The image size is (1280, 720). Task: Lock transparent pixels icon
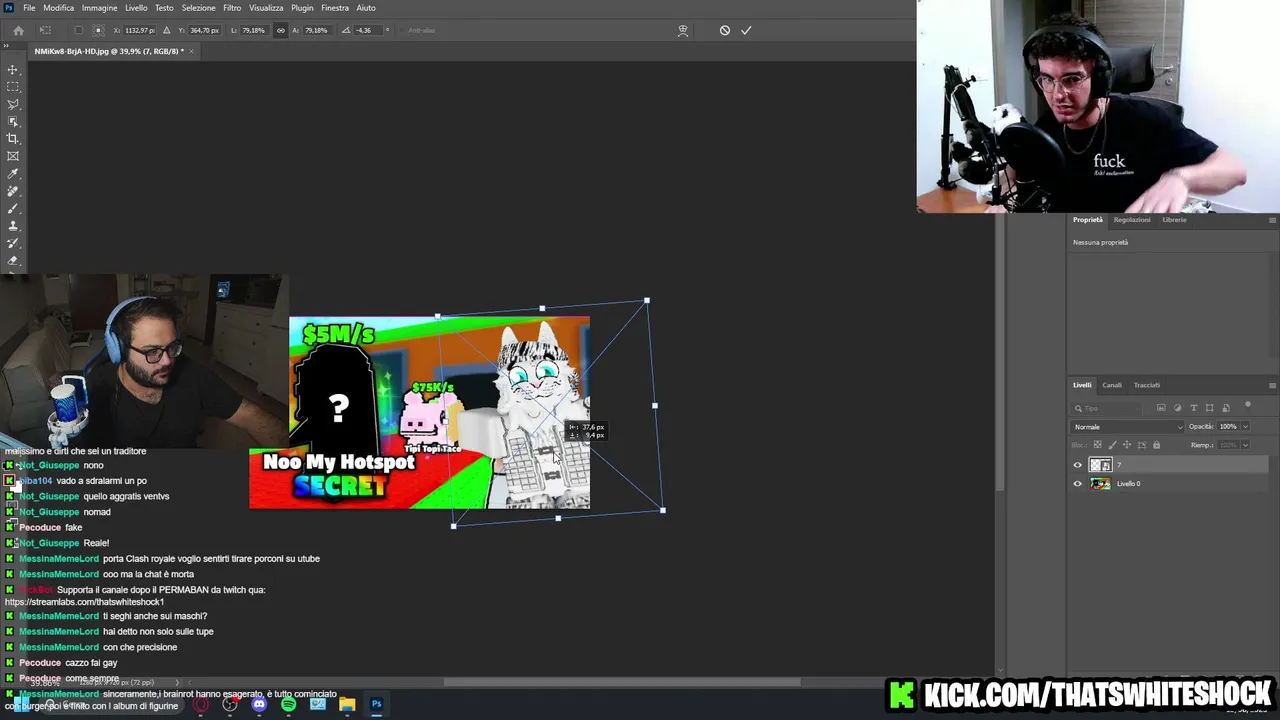pyautogui.click(x=1097, y=445)
